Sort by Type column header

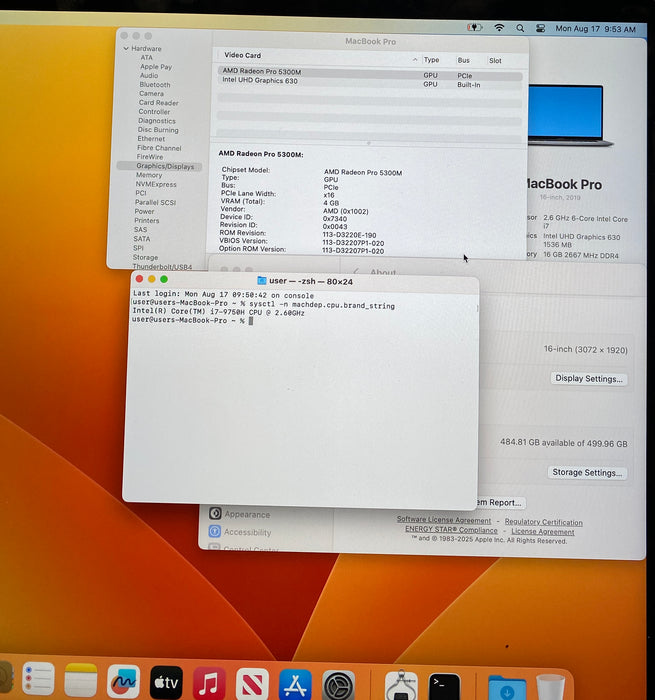pos(431,60)
